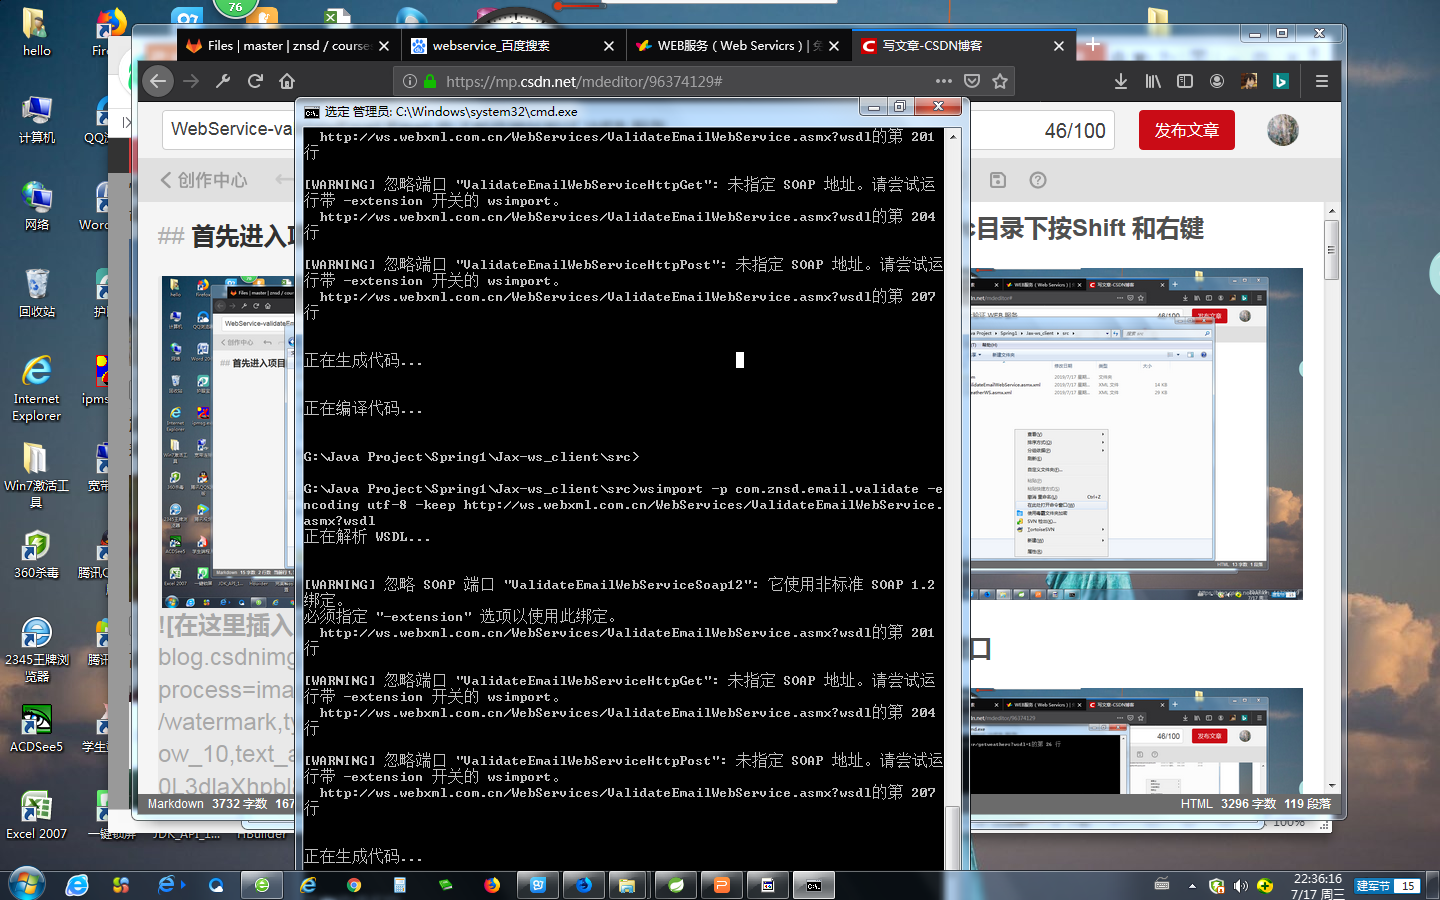
Task: Open the Firefox downloads panel
Action: [1121, 81]
